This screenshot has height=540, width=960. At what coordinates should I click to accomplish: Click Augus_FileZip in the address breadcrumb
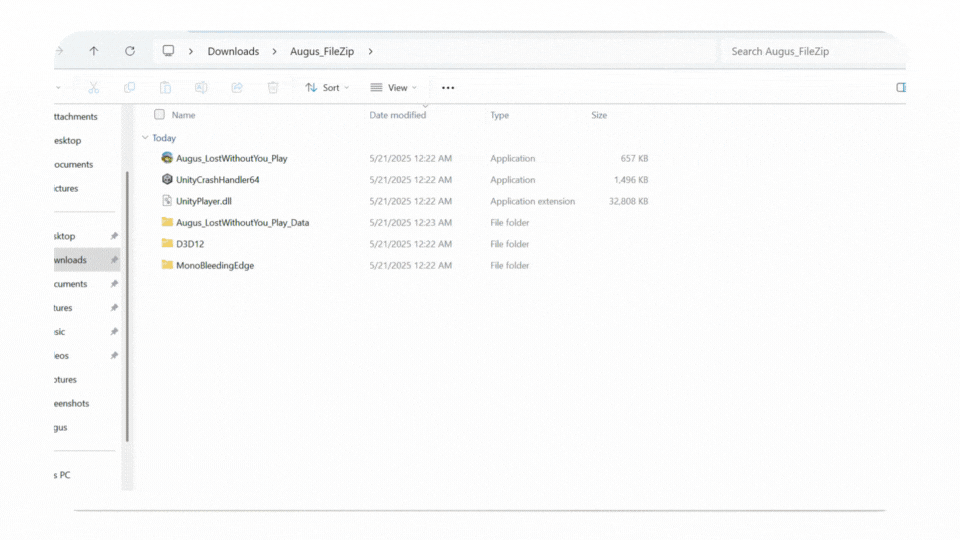coord(322,51)
